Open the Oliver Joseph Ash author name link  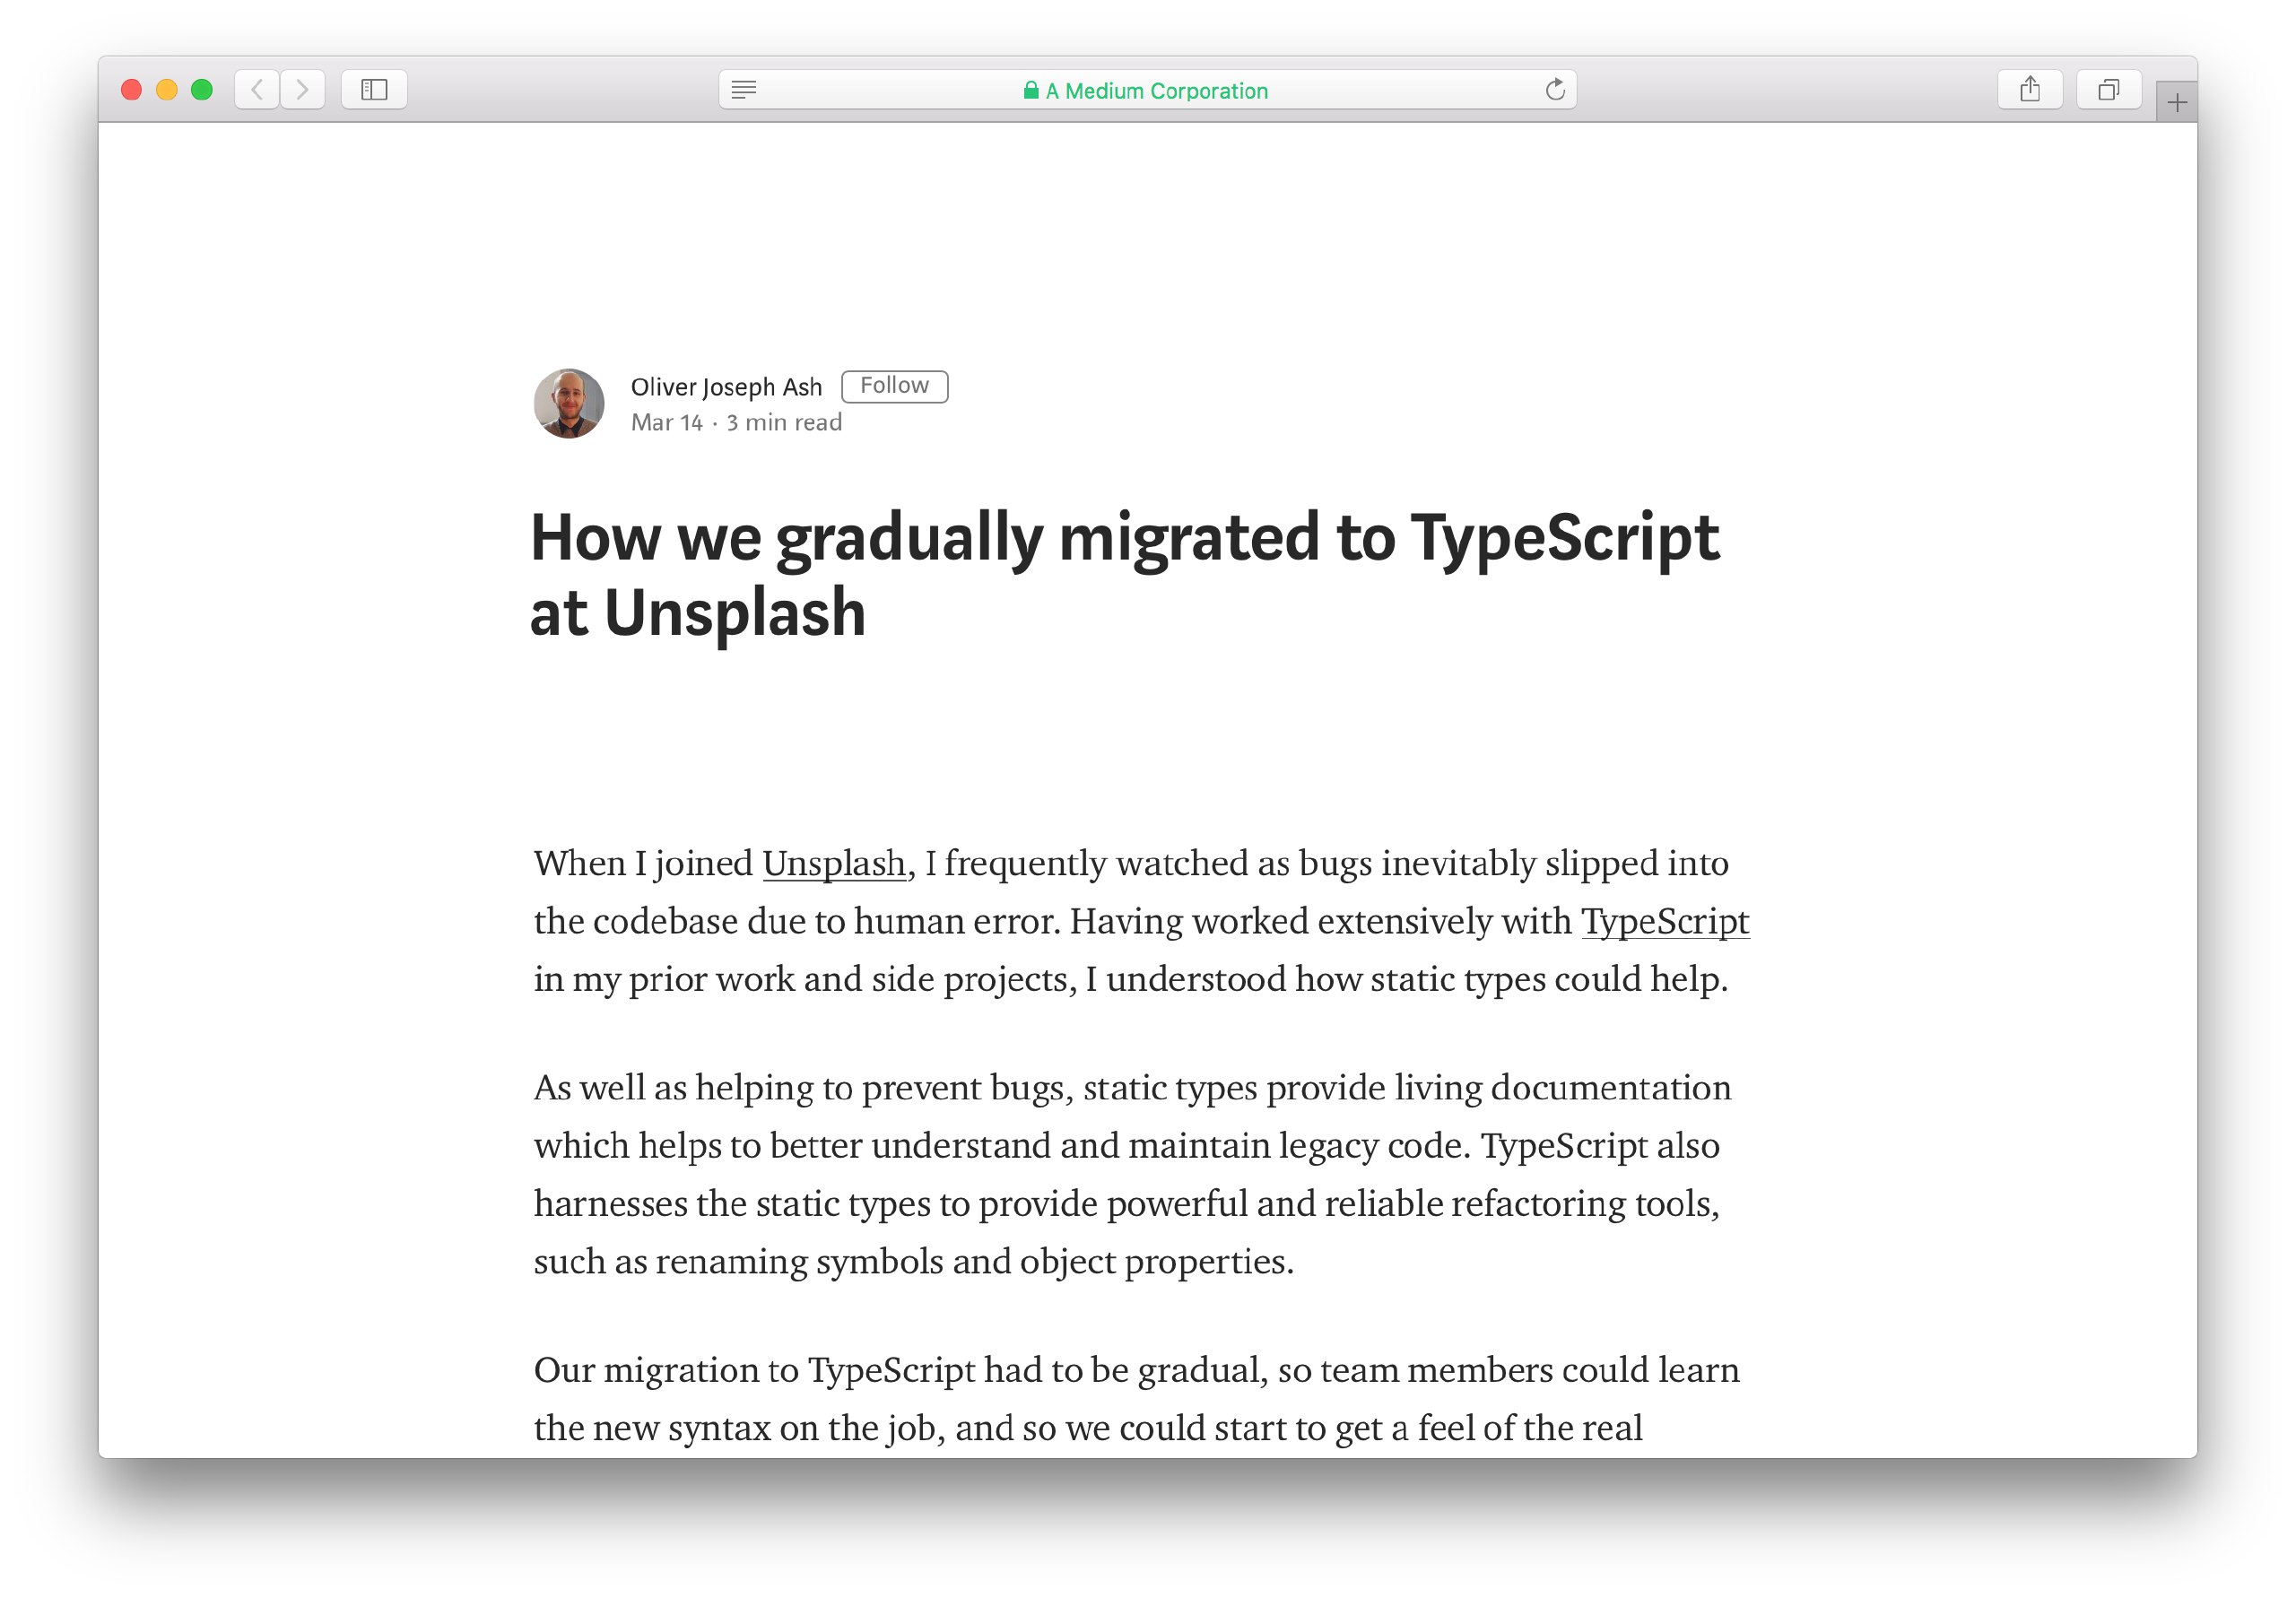(726, 387)
